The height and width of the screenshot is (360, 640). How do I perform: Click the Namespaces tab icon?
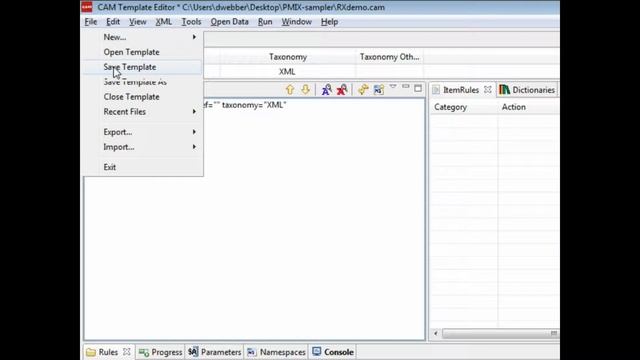(252, 352)
